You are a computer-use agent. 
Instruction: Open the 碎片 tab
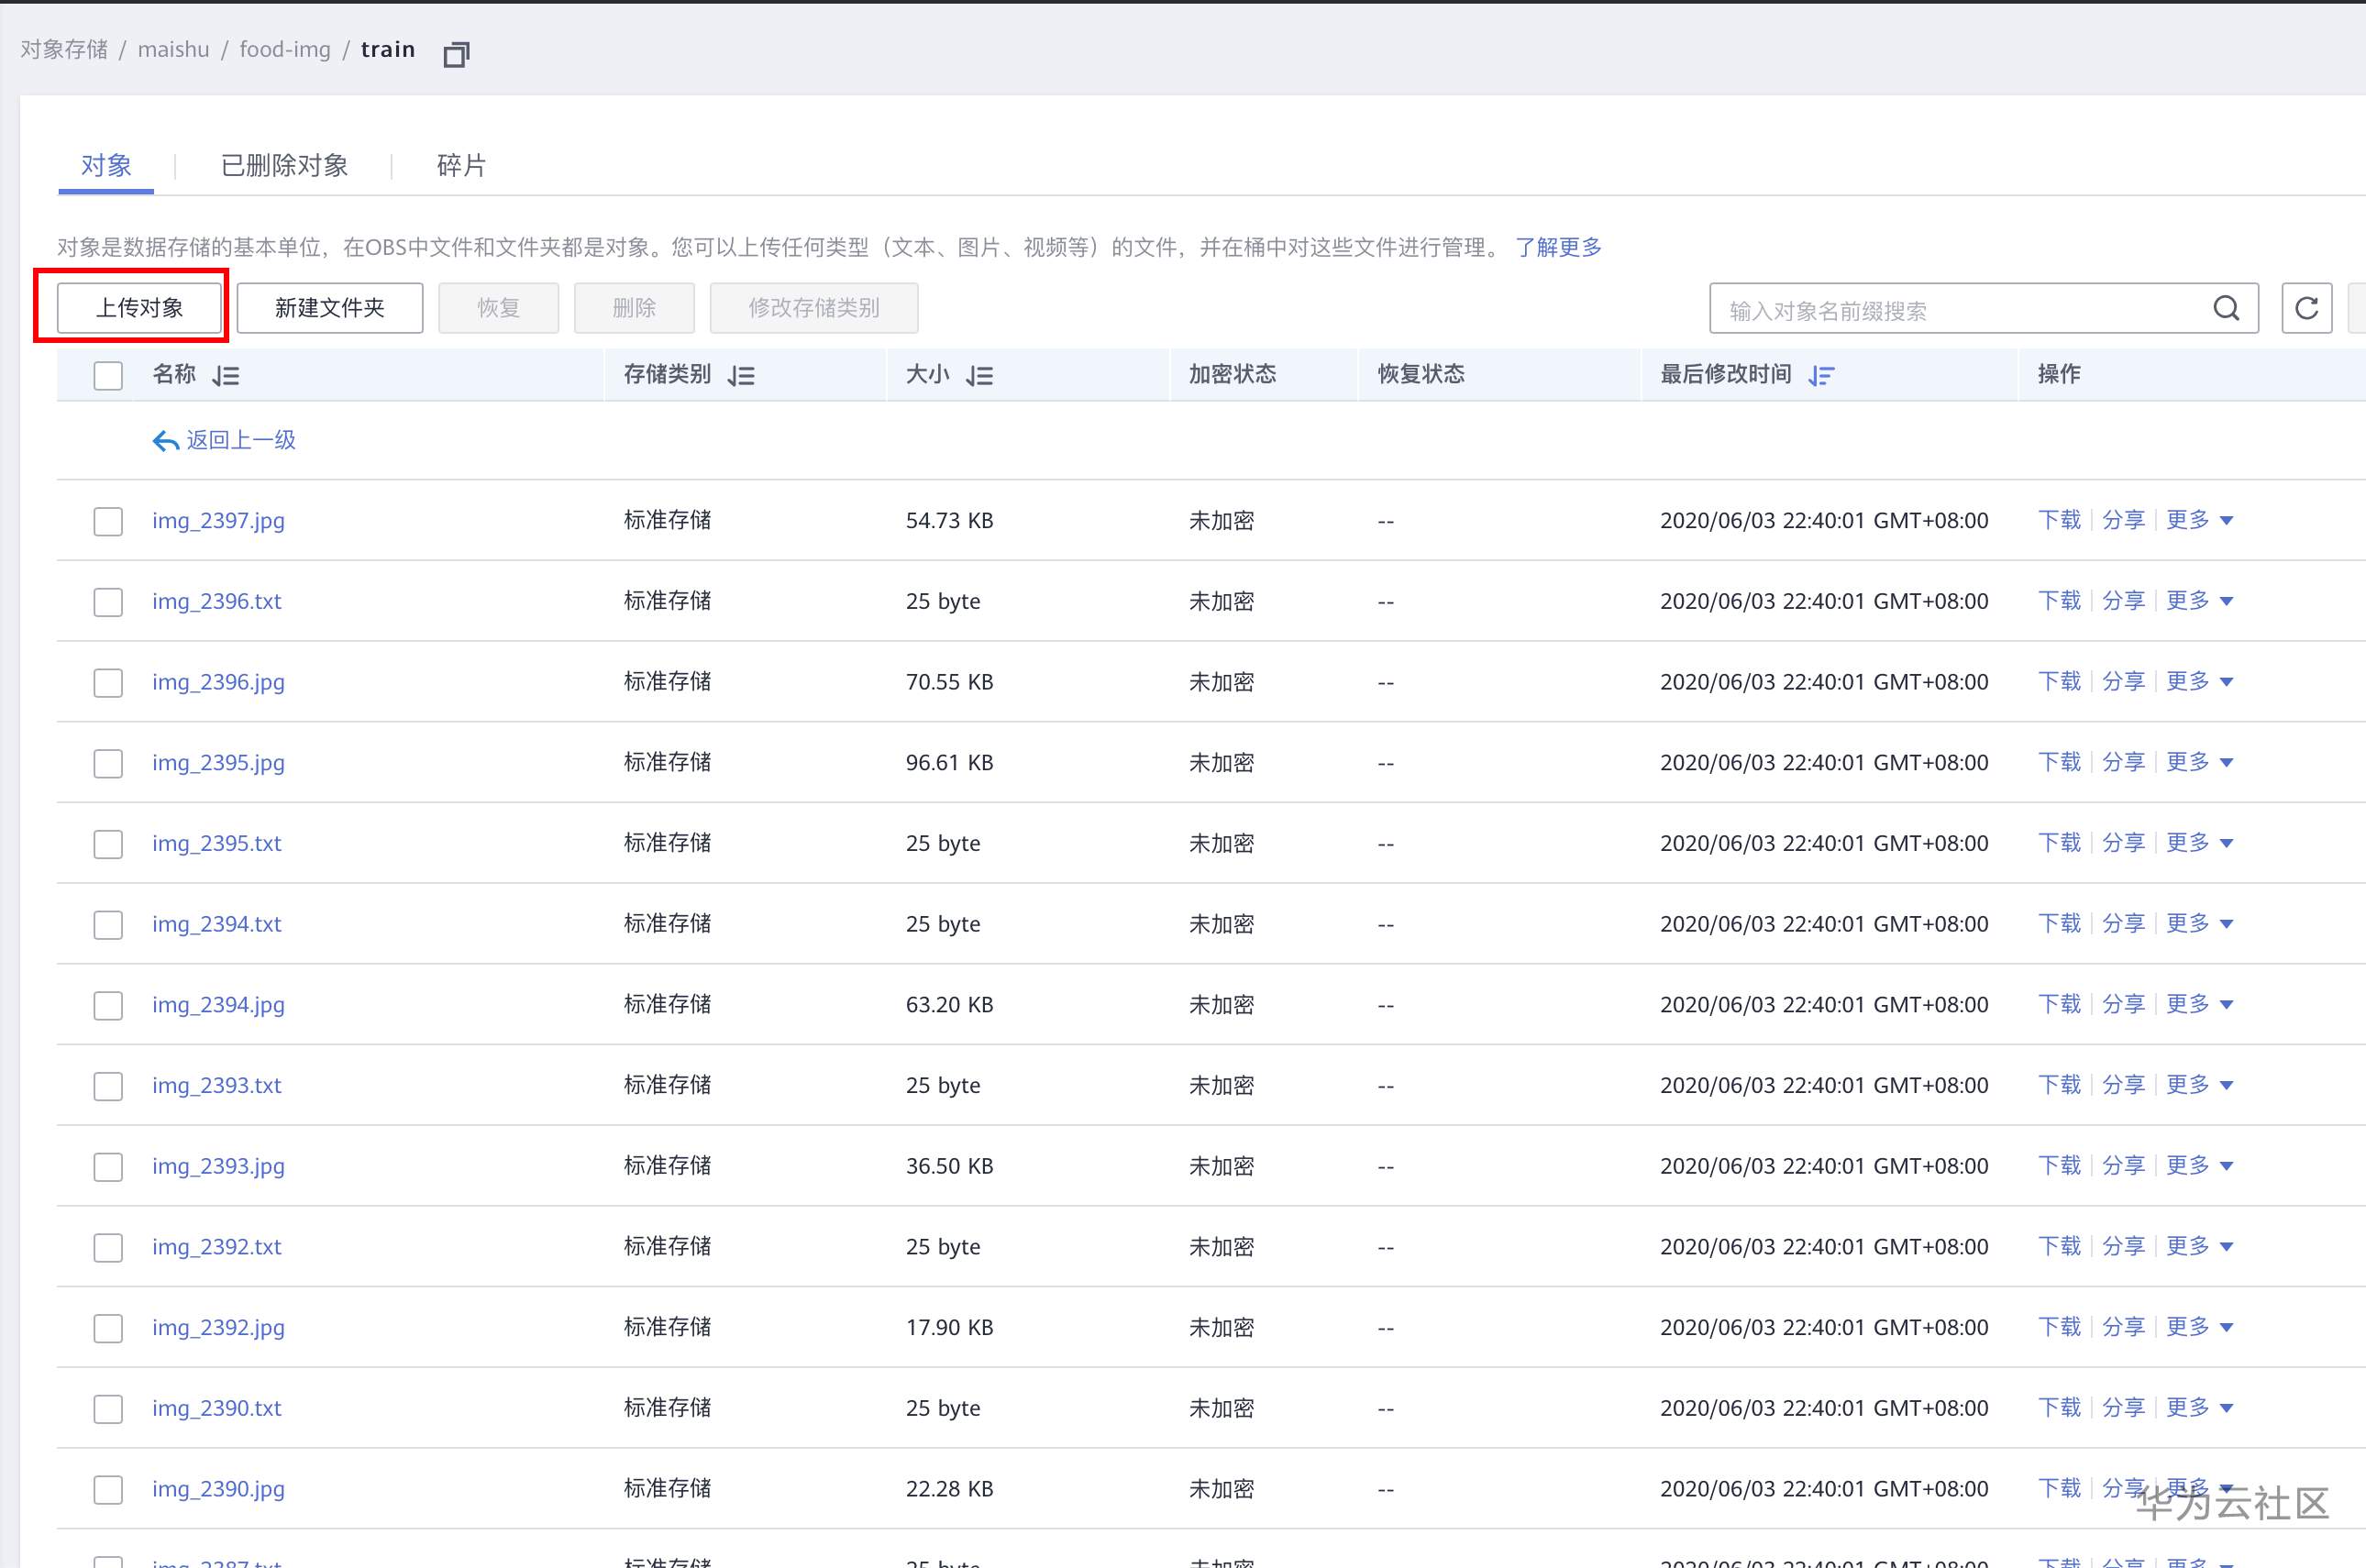460,165
